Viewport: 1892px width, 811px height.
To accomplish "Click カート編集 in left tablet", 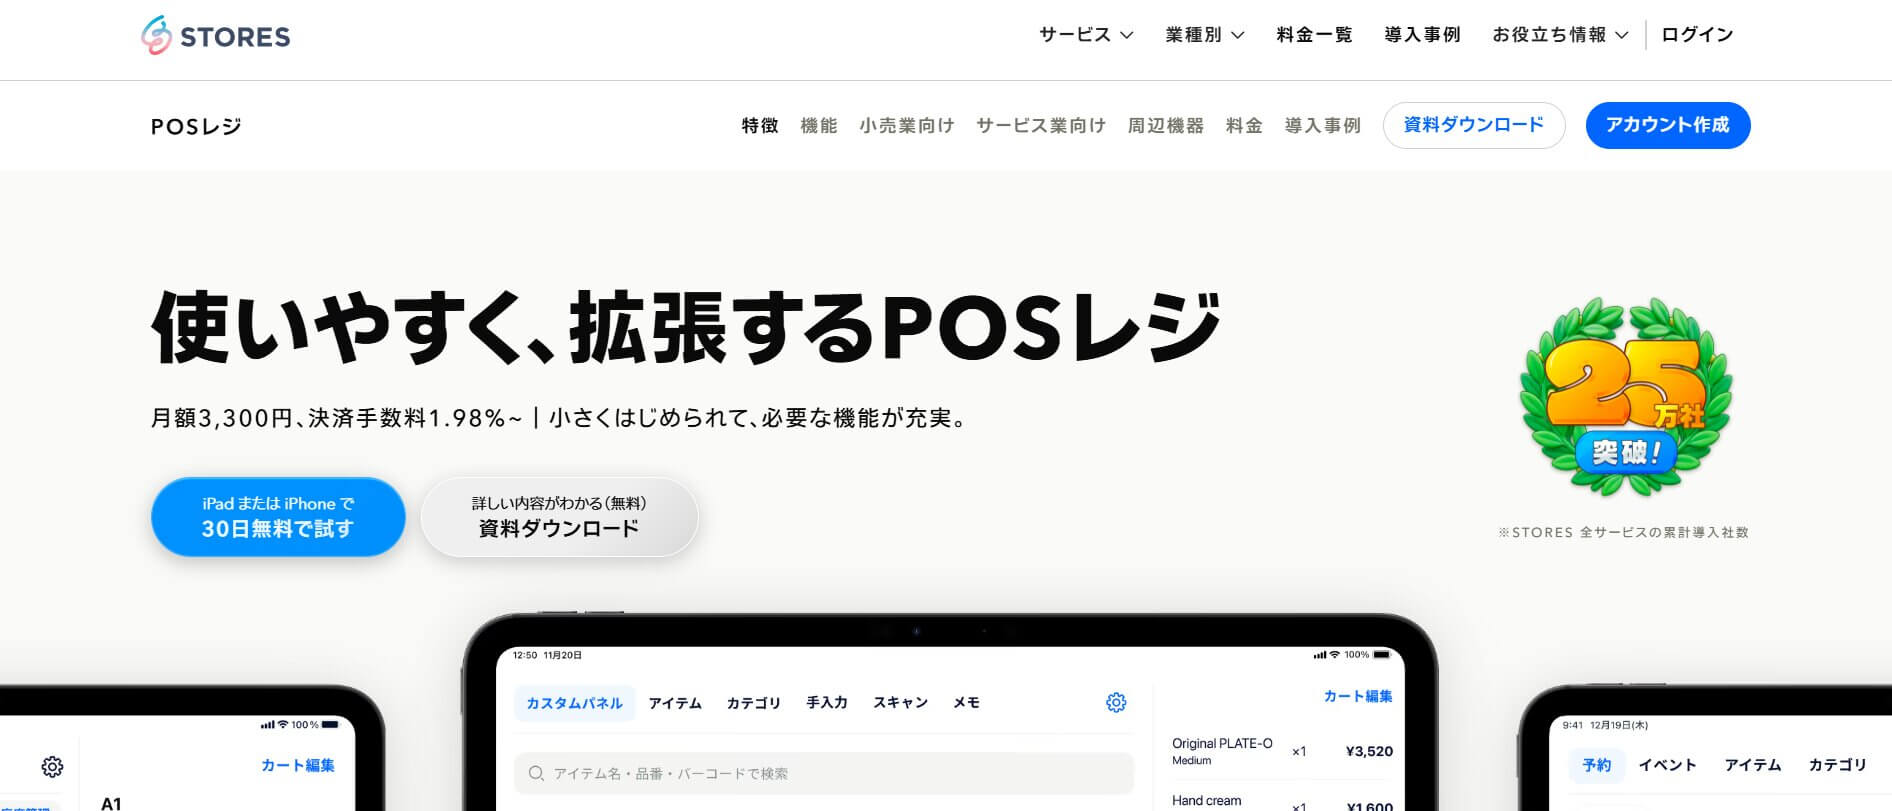I will coord(298,765).
